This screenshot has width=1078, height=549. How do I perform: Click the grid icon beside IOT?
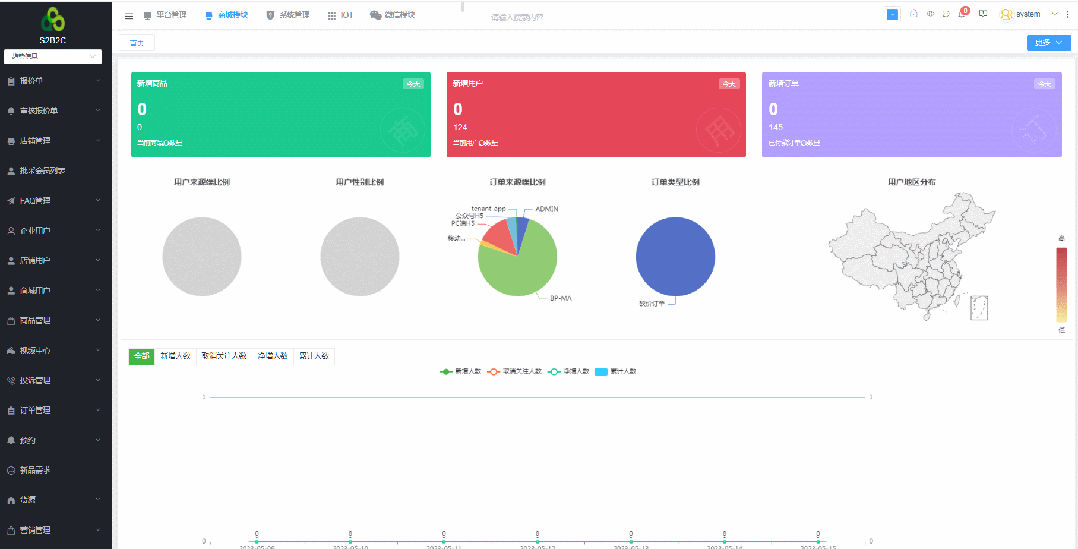(332, 15)
